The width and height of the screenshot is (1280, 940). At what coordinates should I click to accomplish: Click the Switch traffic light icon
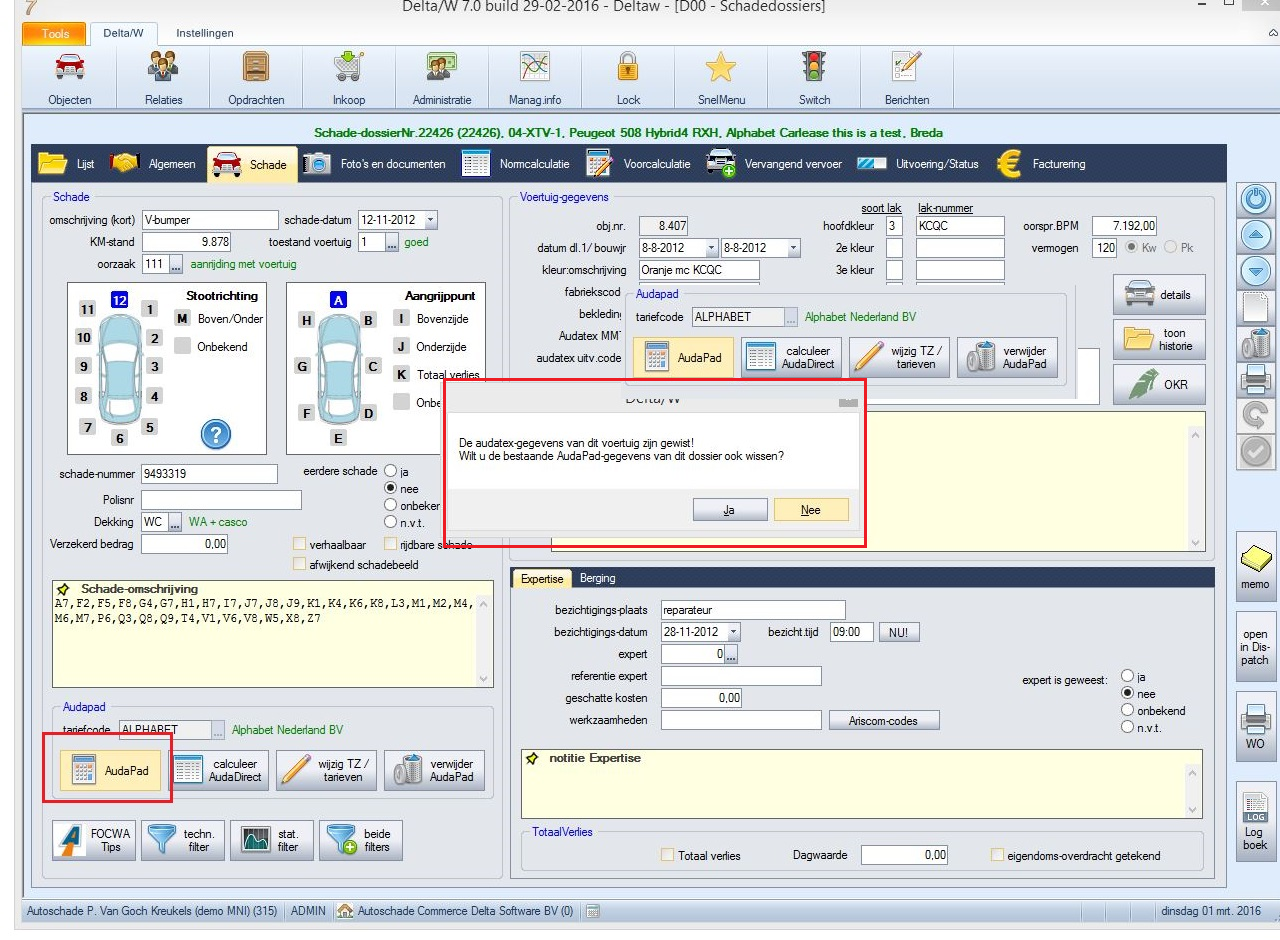click(814, 68)
